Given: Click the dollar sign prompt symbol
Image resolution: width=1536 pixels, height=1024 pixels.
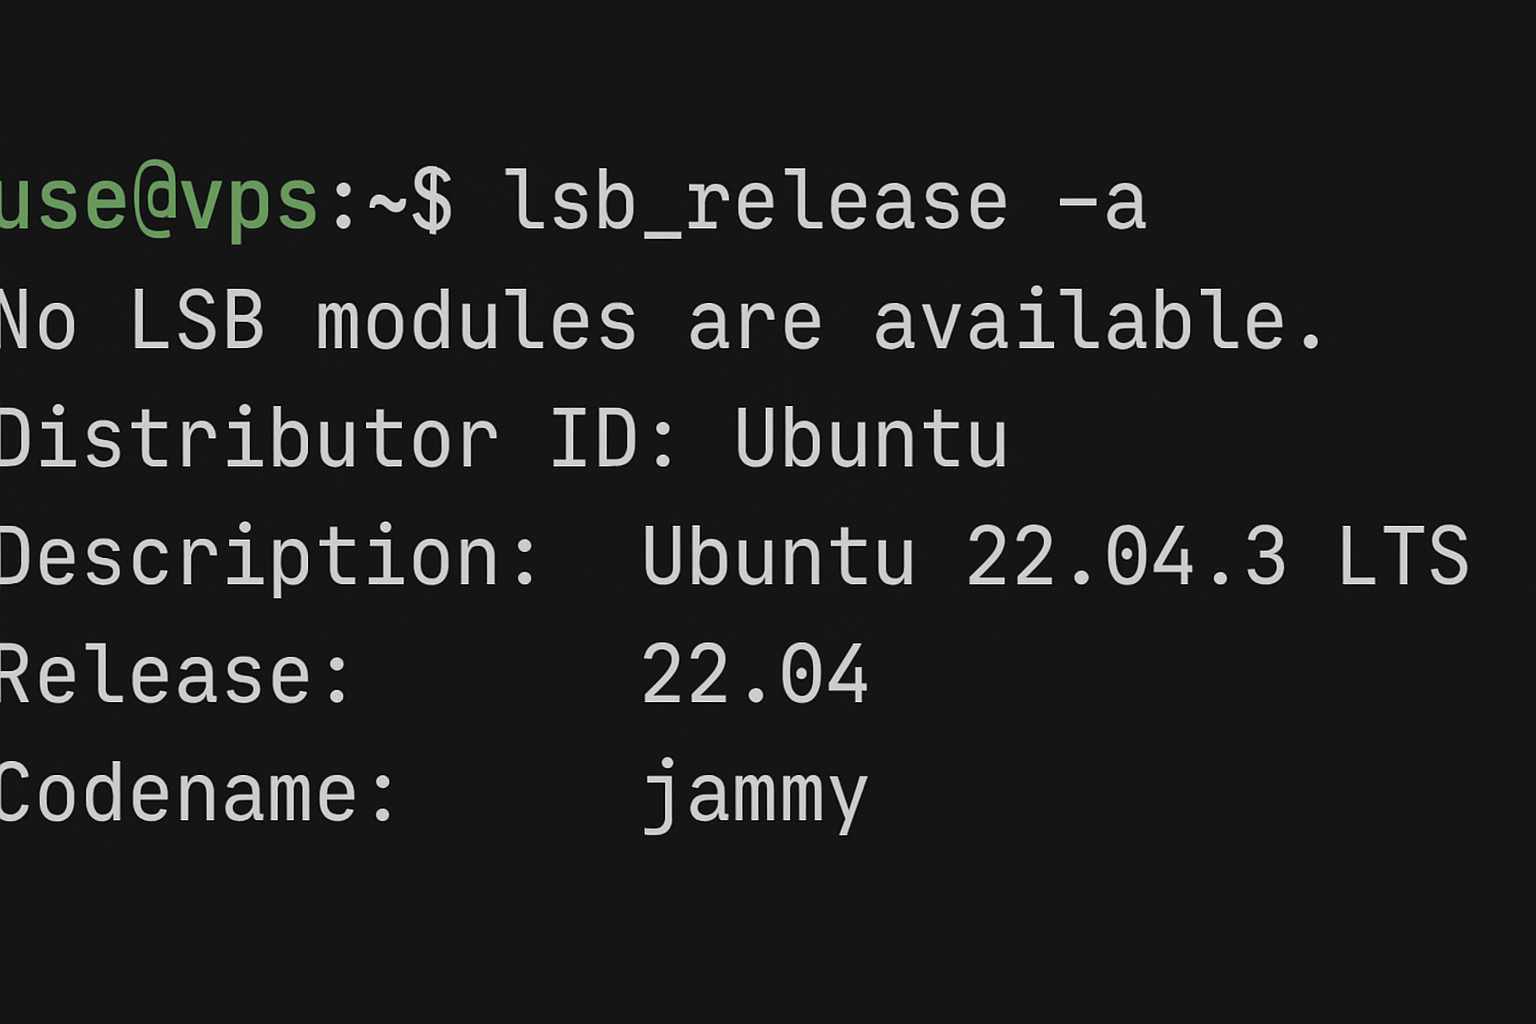Looking at the screenshot, I should [432, 201].
